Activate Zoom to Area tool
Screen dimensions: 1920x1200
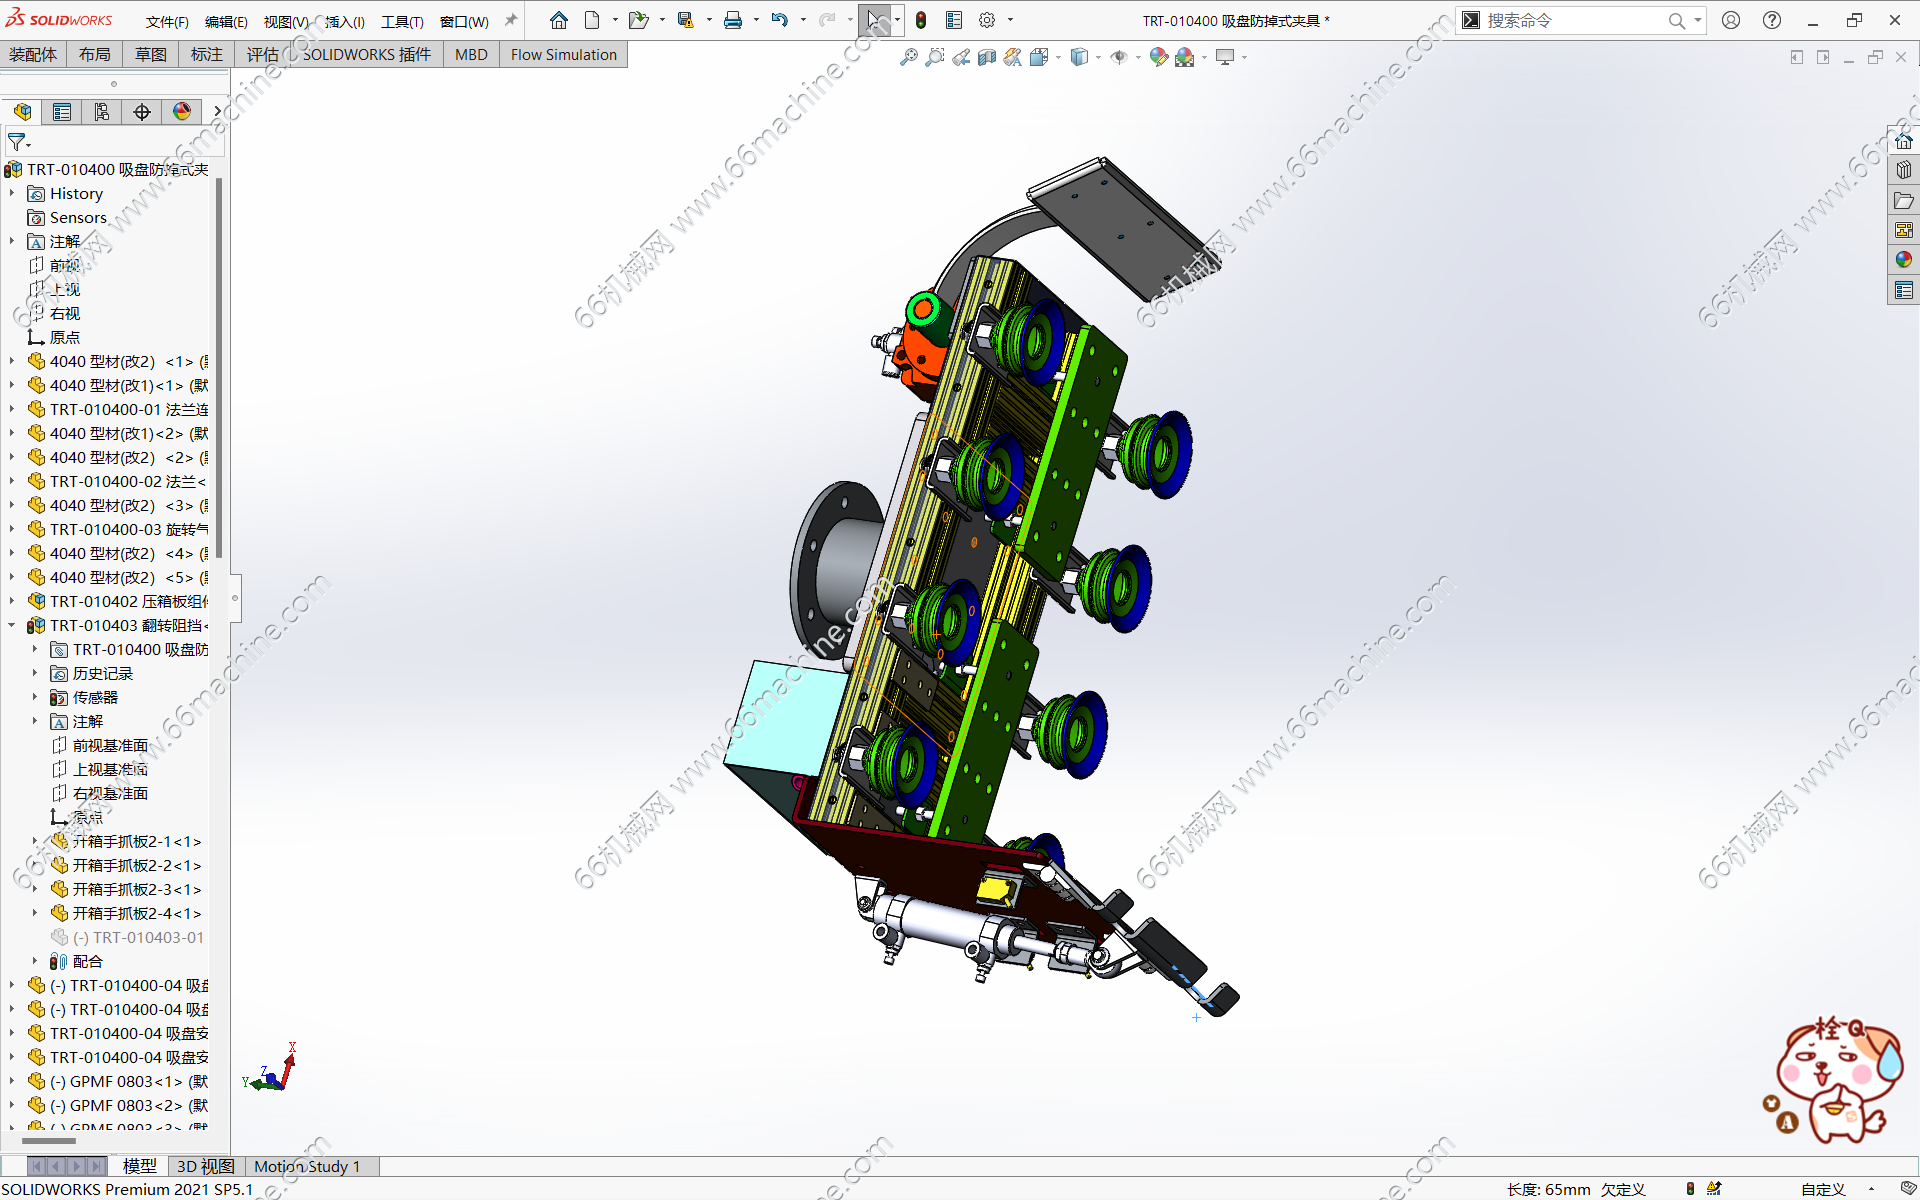935,57
